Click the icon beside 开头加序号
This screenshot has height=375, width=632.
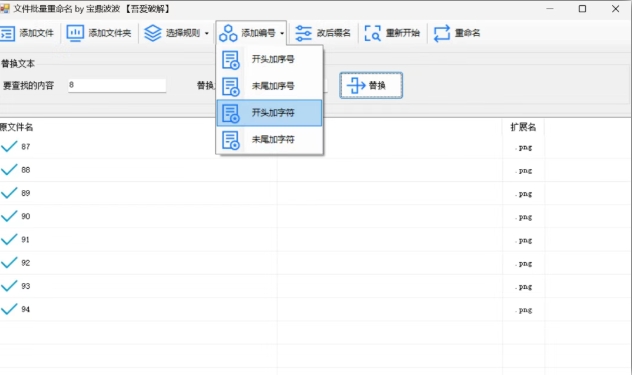[231, 60]
